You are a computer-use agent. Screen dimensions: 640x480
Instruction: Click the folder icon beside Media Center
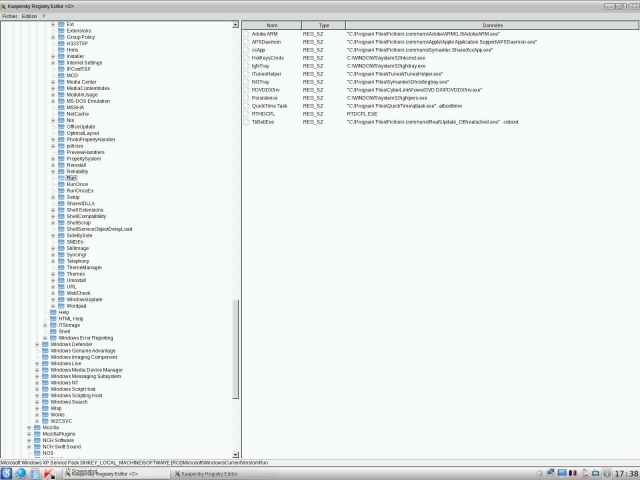pyautogui.click(x=61, y=82)
